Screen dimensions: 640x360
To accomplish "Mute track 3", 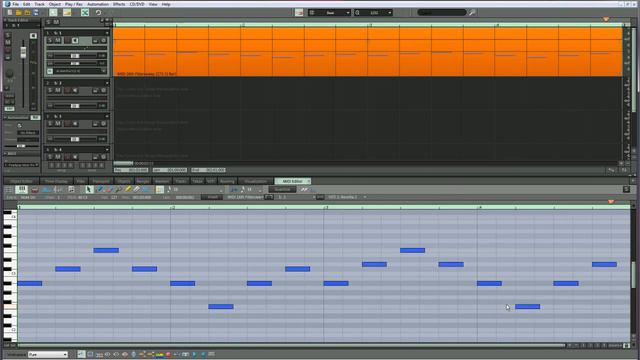I will click(x=58, y=124).
